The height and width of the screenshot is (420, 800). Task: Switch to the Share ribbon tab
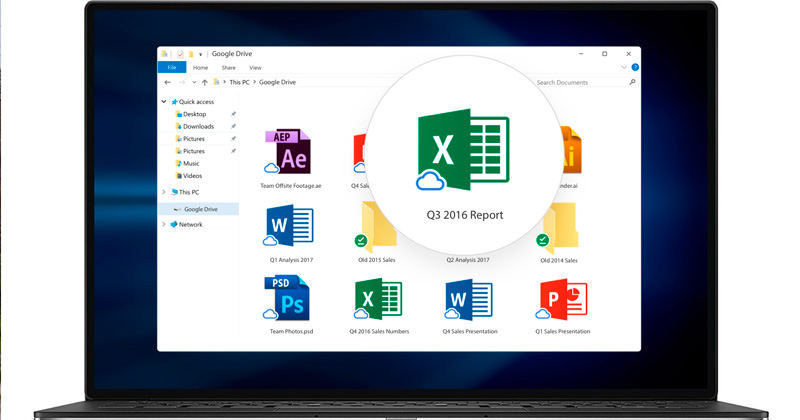228,68
